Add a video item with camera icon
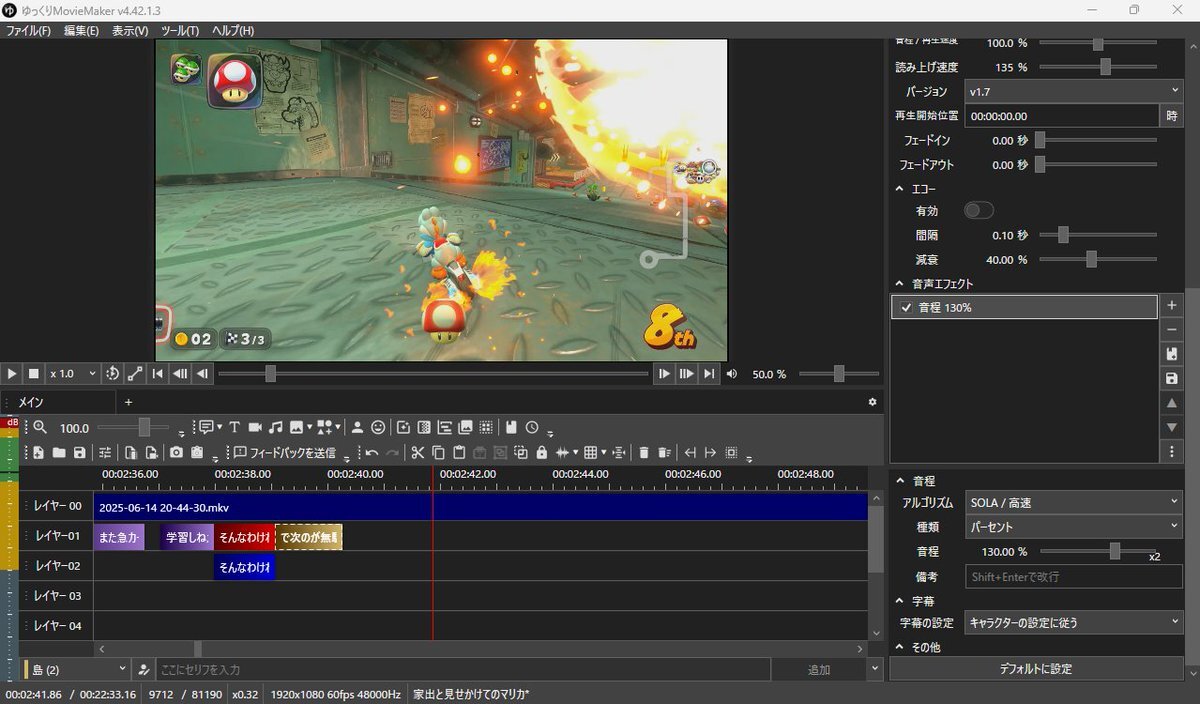 coord(255,427)
